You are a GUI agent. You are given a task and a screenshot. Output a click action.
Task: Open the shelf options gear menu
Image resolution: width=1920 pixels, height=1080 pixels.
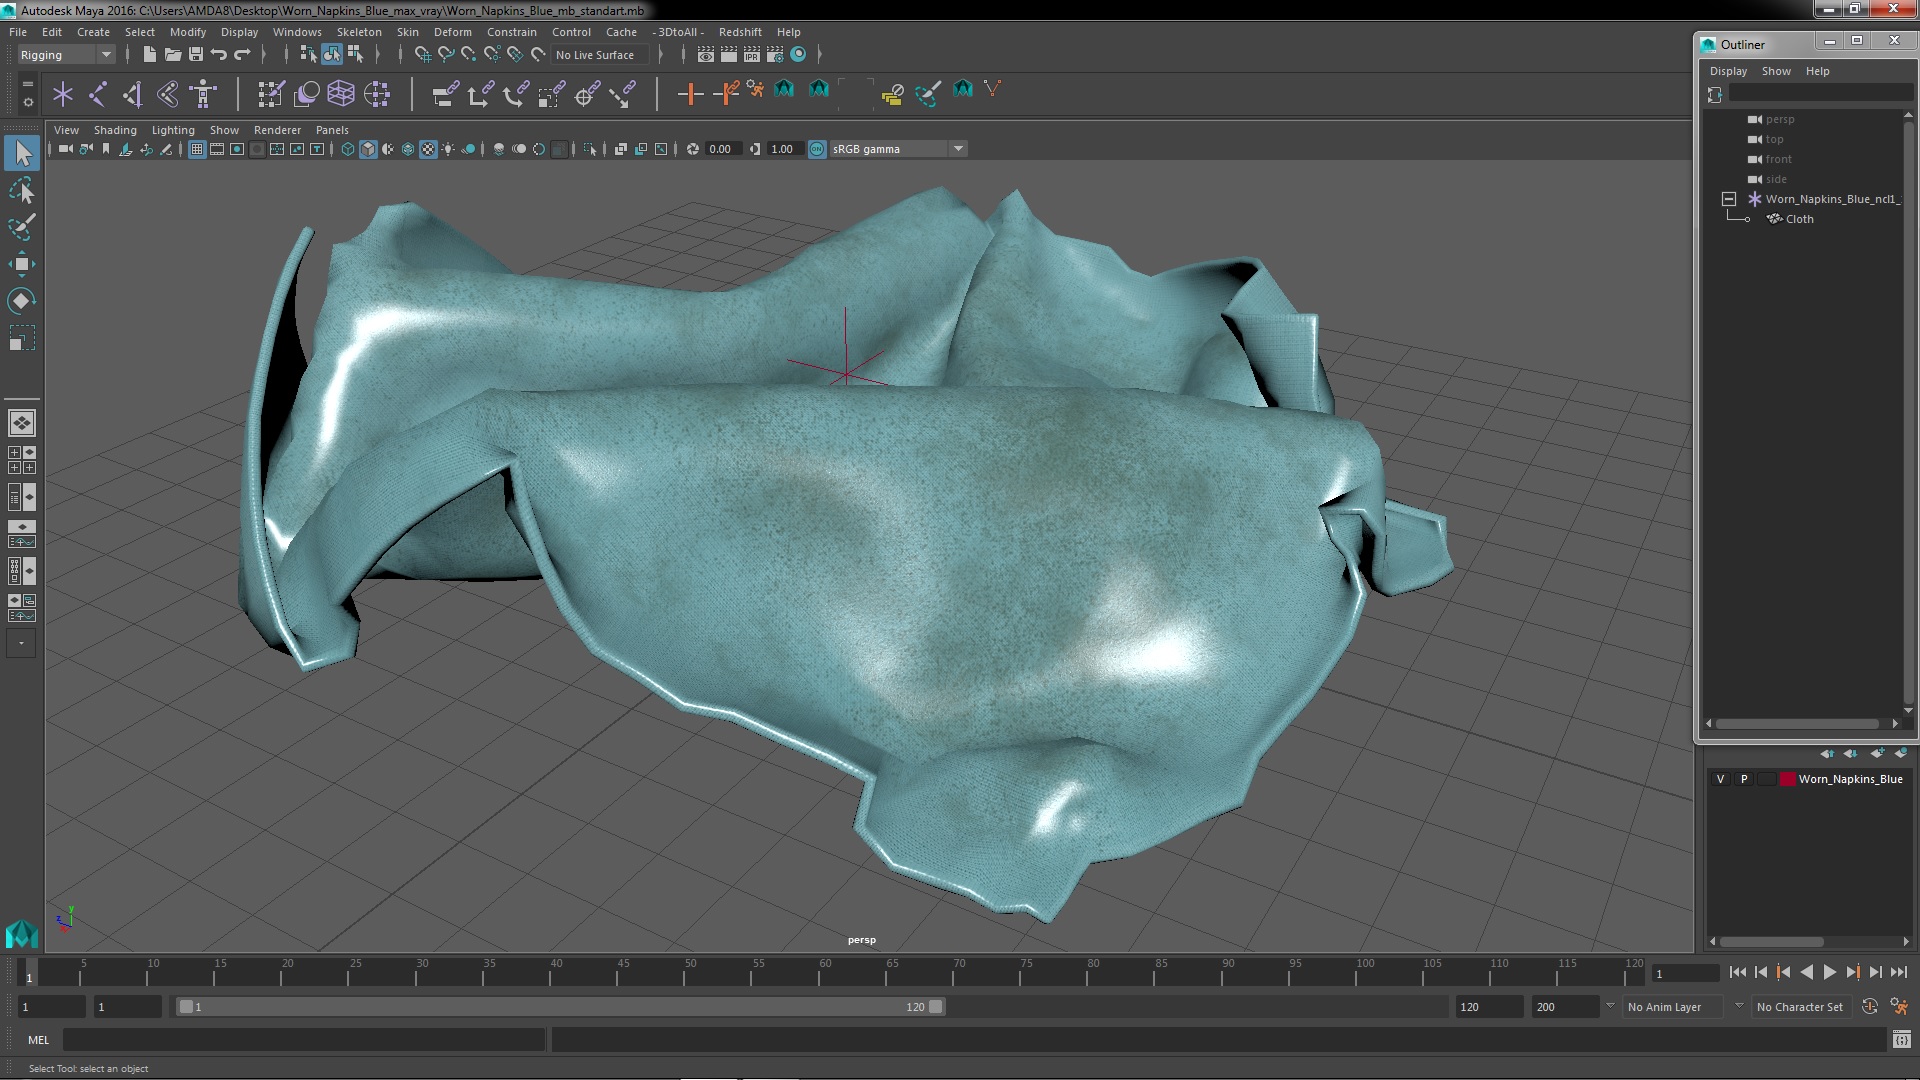(x=27, y=101)
